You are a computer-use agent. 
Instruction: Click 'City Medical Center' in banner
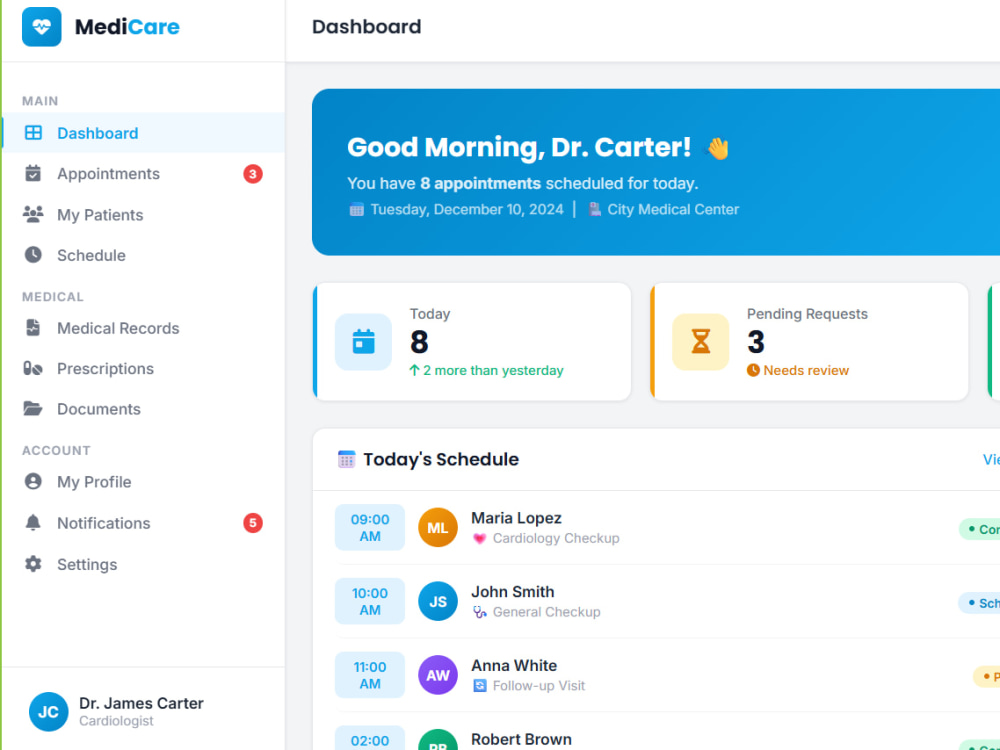coord(673,209)
